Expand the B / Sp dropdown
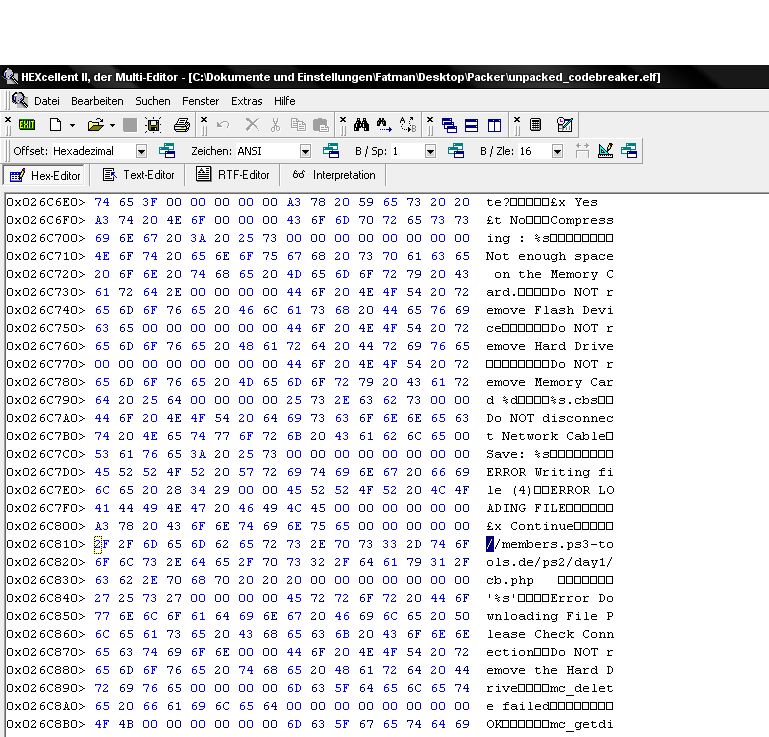The height and width of the screenshot is (737, 769). pyautogui.click(x=430, y=151)
